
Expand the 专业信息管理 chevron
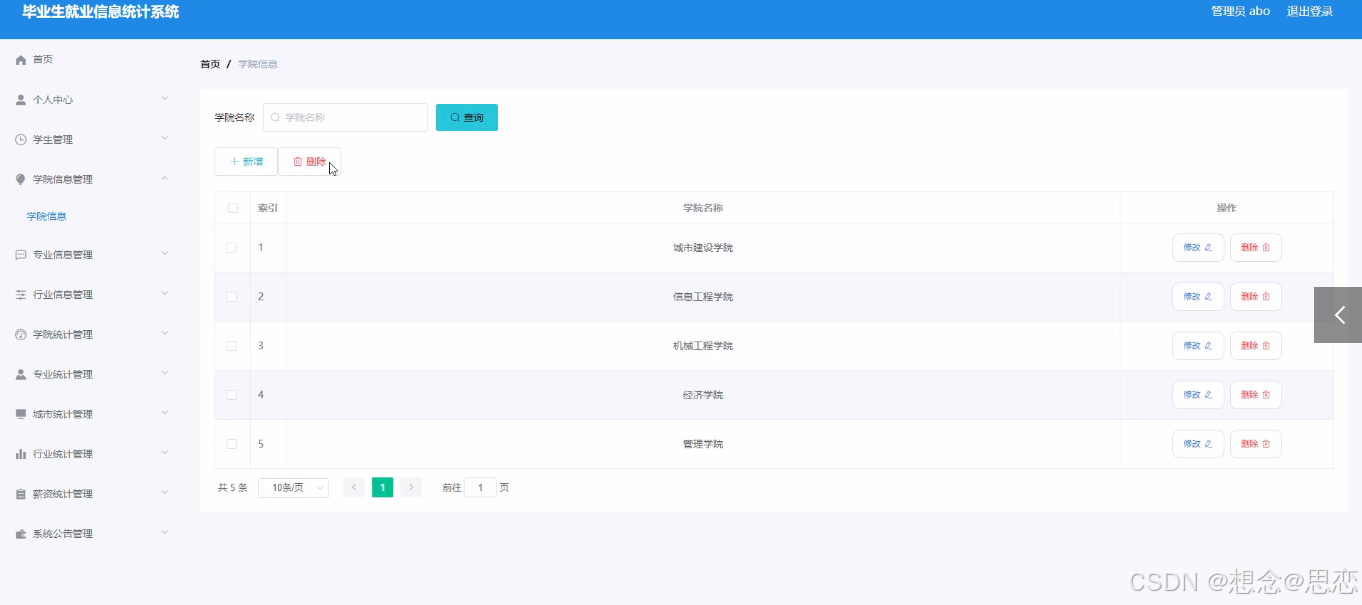click(165, 254)
